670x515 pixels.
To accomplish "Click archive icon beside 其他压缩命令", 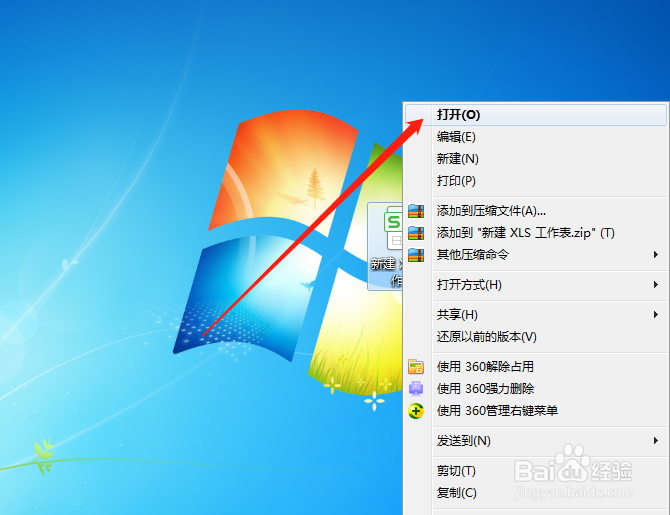I will pos(416,255).
